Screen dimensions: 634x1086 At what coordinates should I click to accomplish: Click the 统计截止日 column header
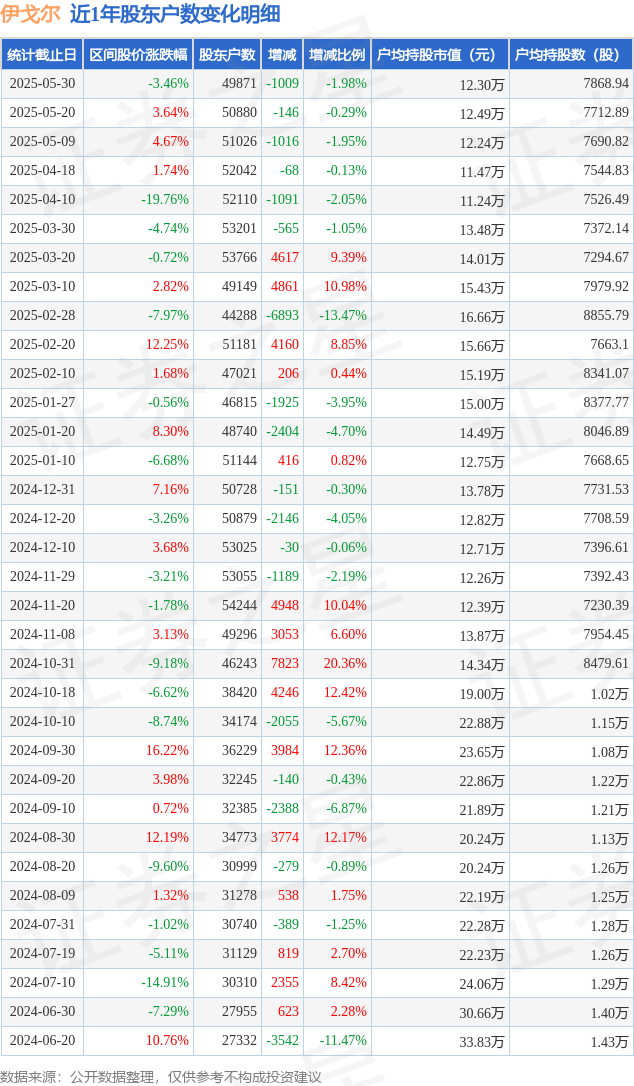[x=42, y=55]
